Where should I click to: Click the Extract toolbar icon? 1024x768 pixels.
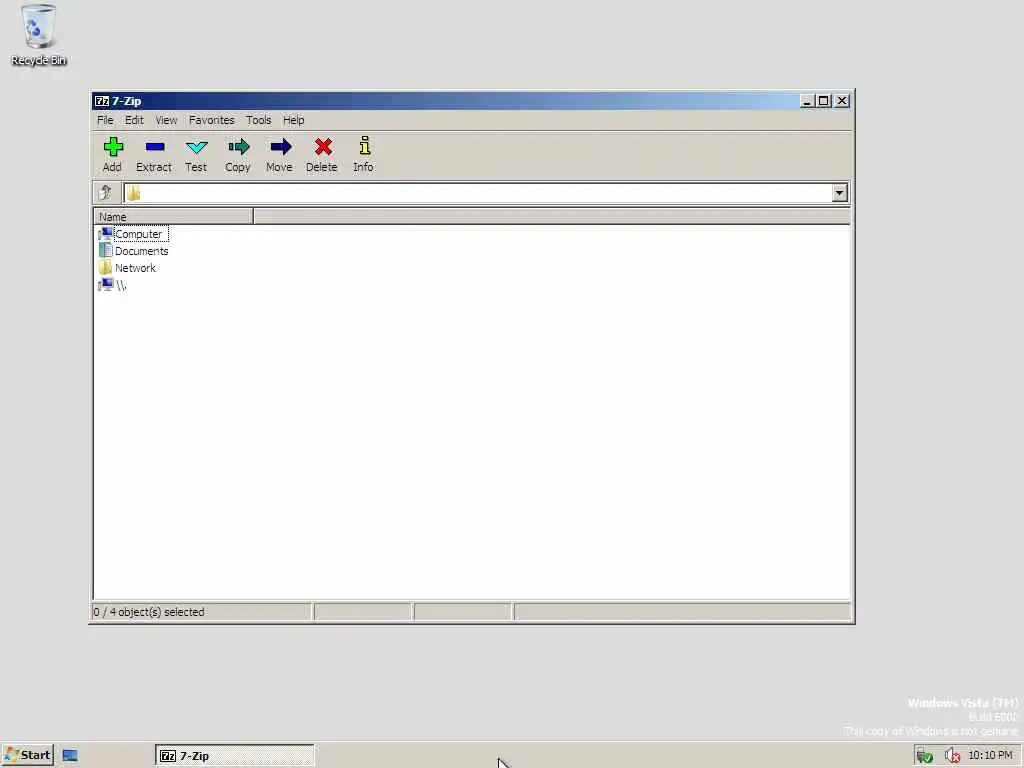(155, 147)
